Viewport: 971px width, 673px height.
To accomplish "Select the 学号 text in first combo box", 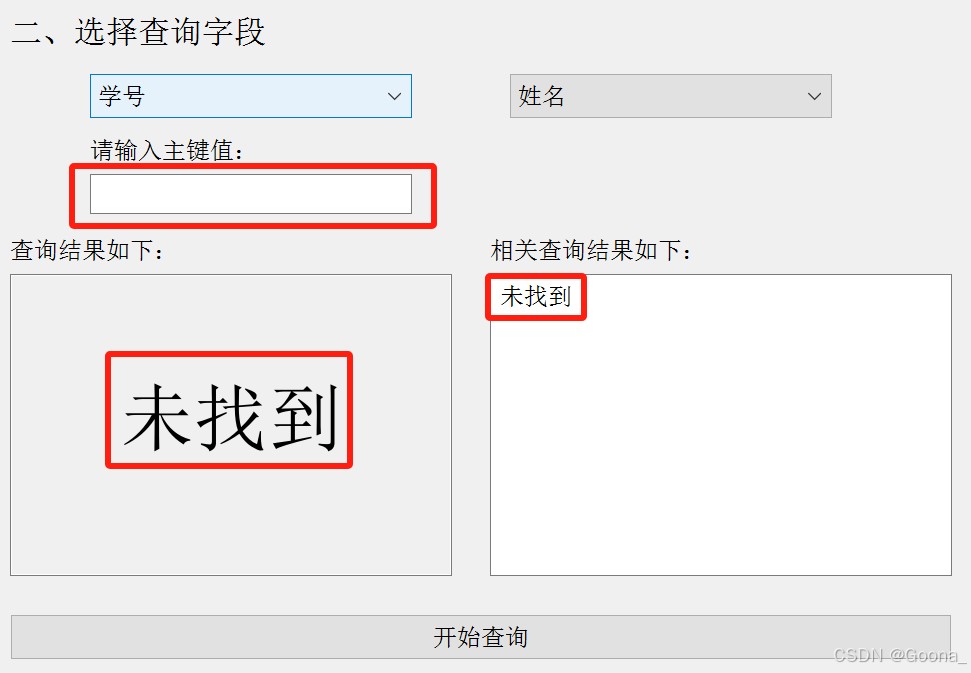I will pyautogui.click(x=122, y=97).
